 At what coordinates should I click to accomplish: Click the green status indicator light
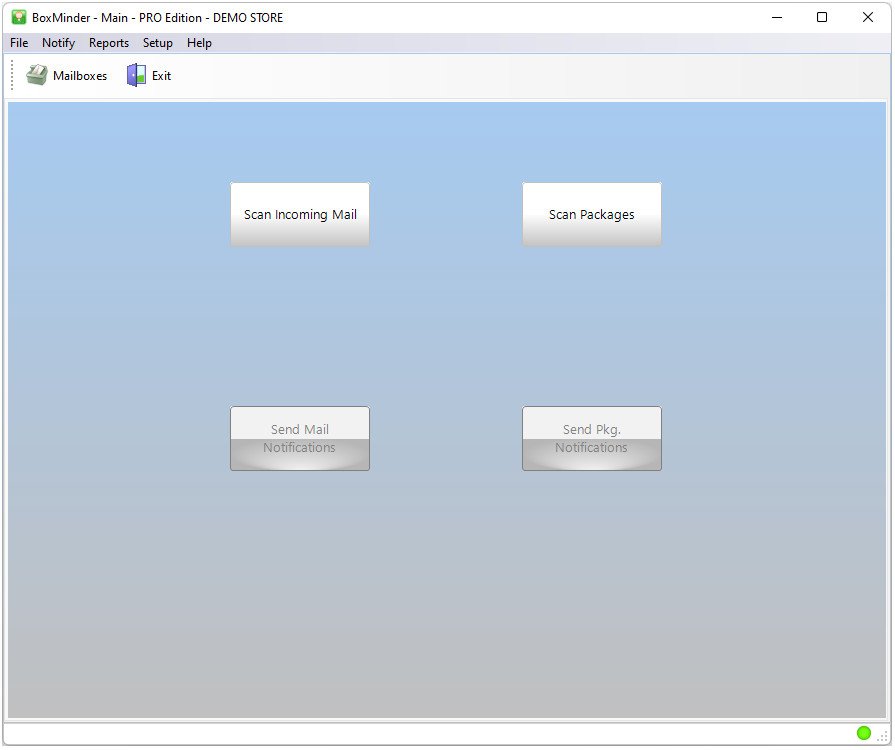pos(864,732)
